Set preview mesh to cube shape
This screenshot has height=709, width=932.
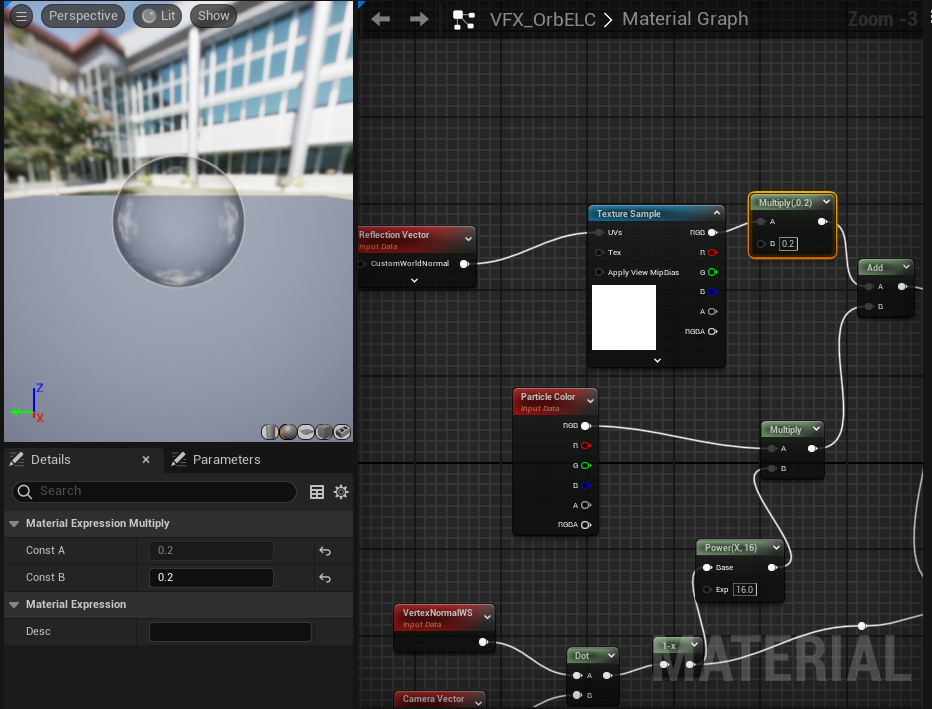point(324,432)
